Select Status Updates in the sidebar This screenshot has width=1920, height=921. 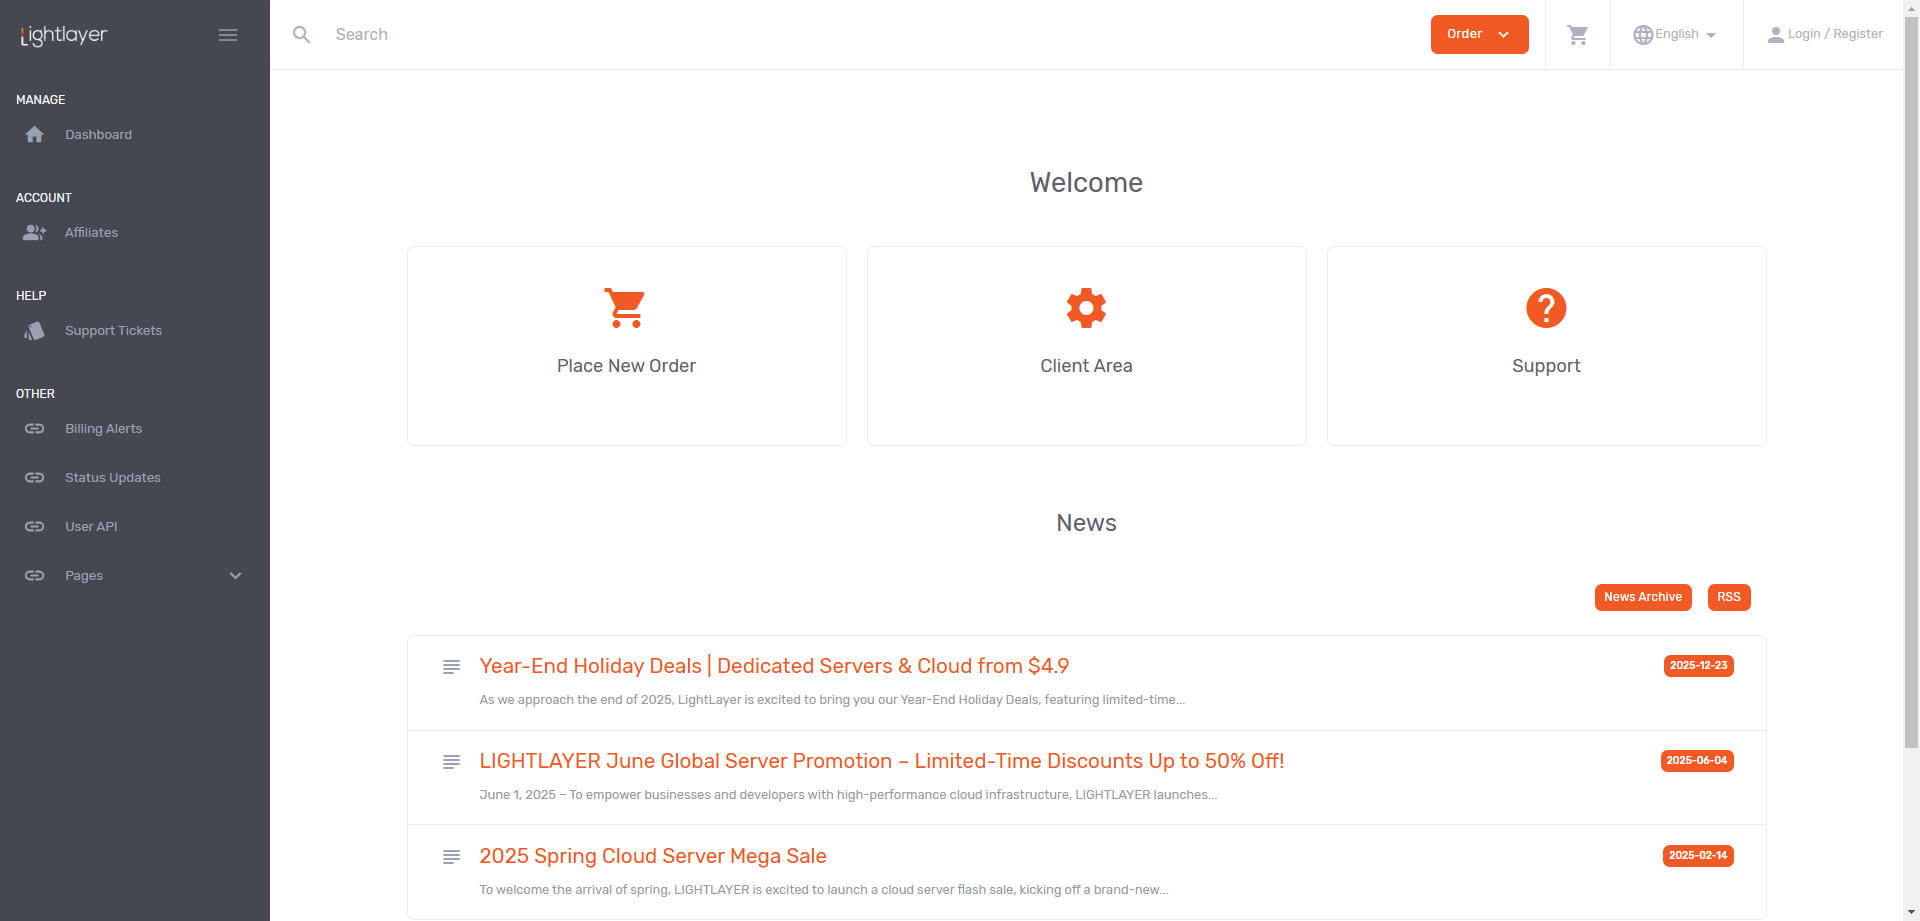coord(112,478)
